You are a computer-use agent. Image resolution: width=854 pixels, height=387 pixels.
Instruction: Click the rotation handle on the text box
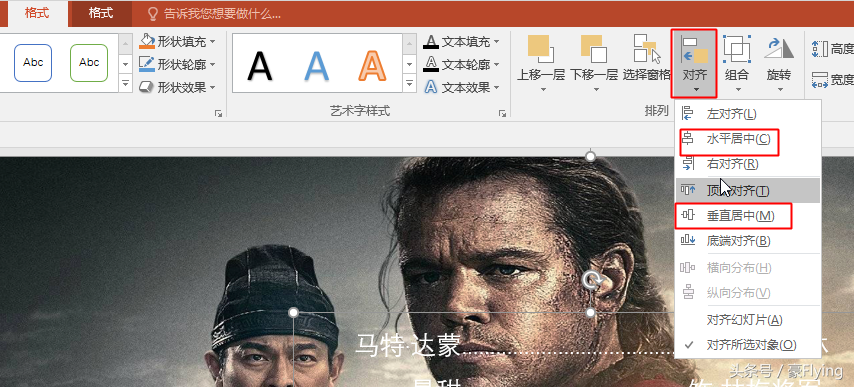591,281
